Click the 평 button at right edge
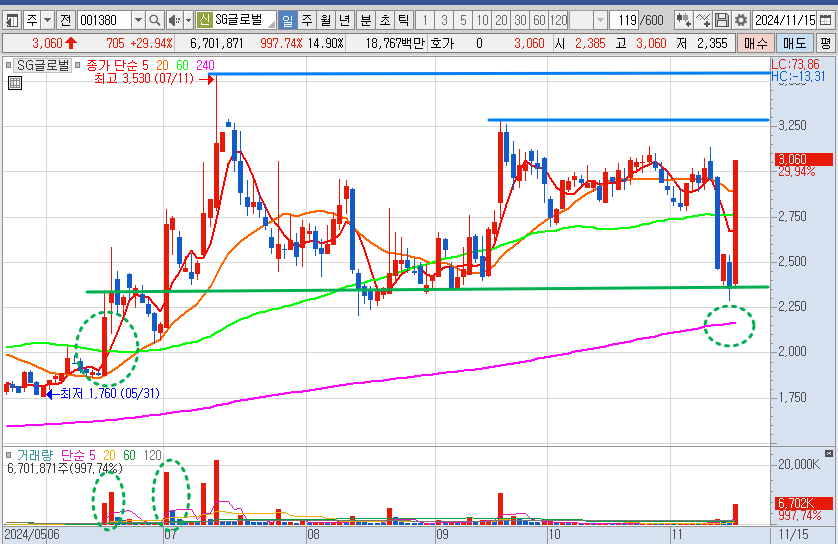The width and height of the screenshot is (838, 544). point(826,43)
